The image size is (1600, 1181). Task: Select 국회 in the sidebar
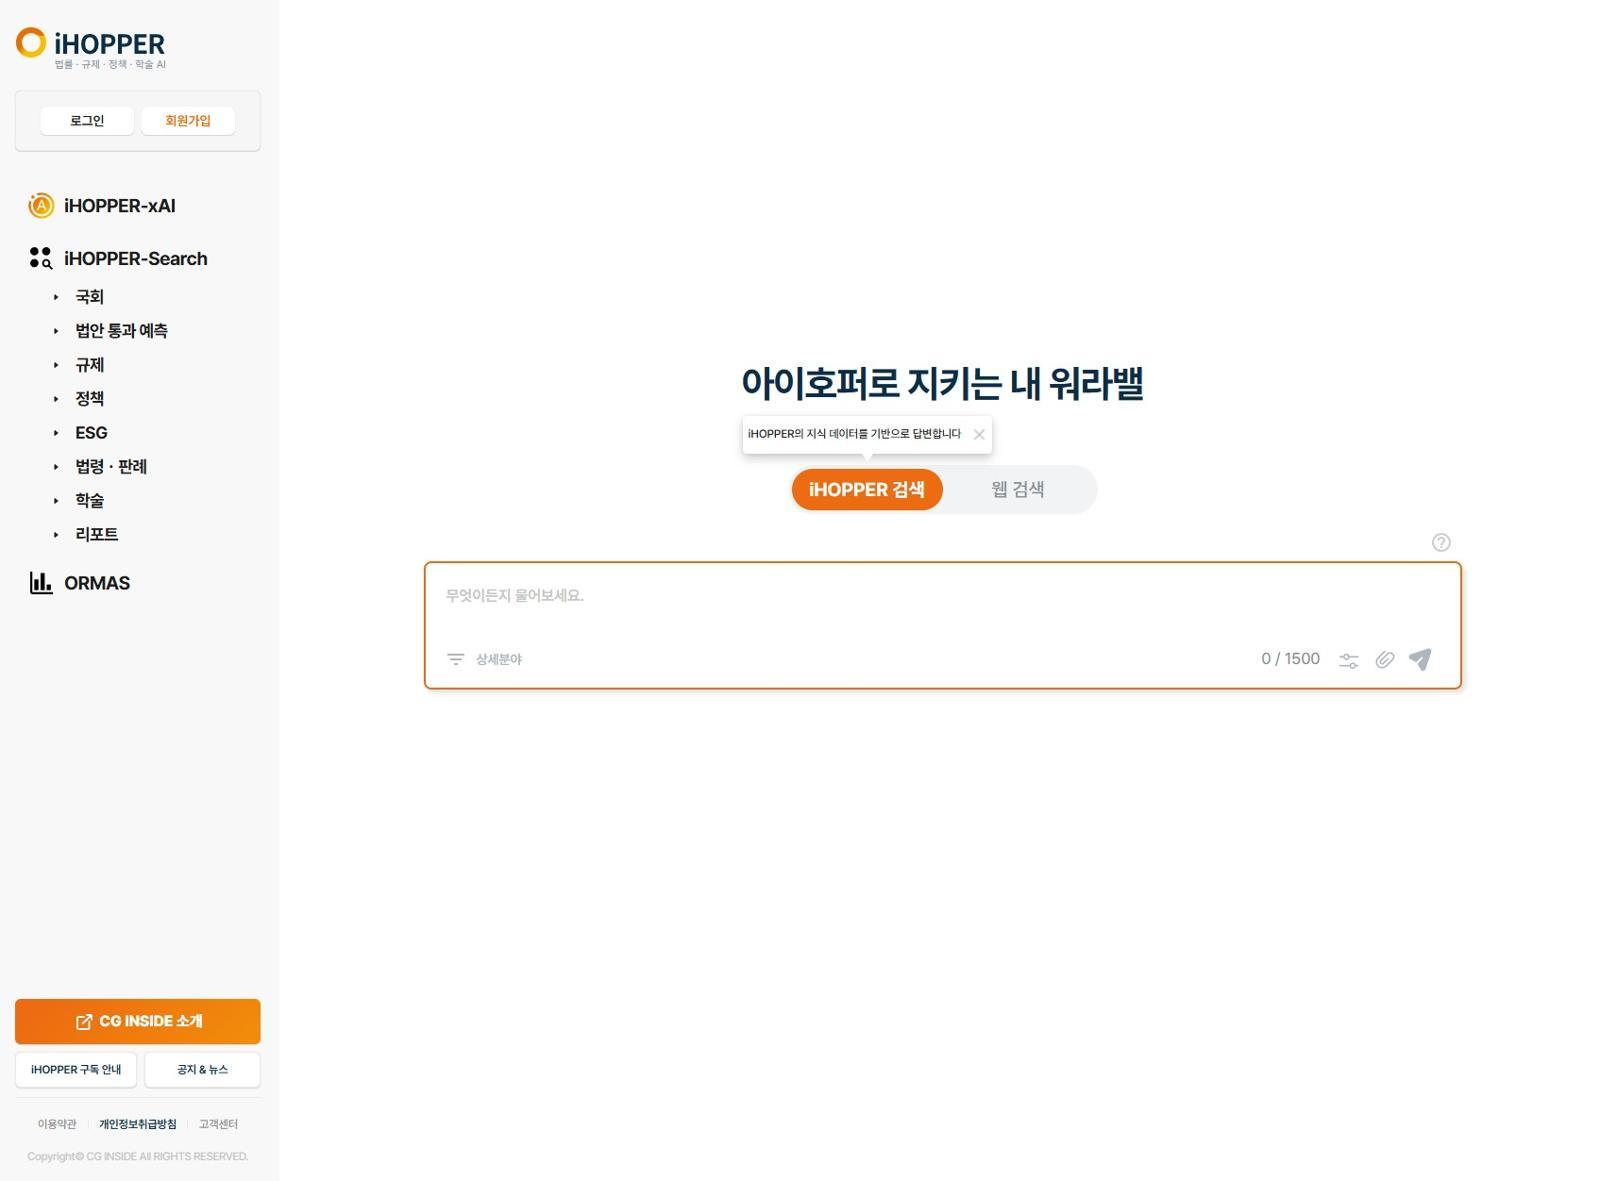[x=90, y=297]
